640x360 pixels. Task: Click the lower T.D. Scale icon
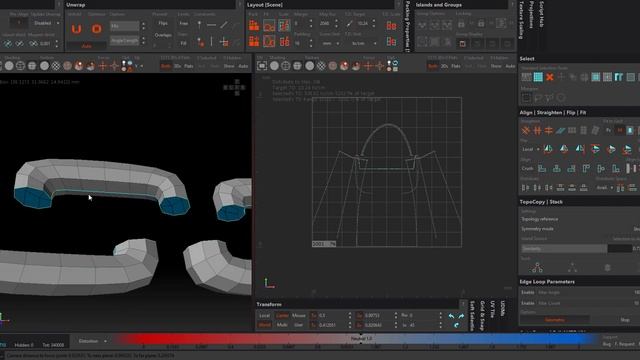(391, 41)
